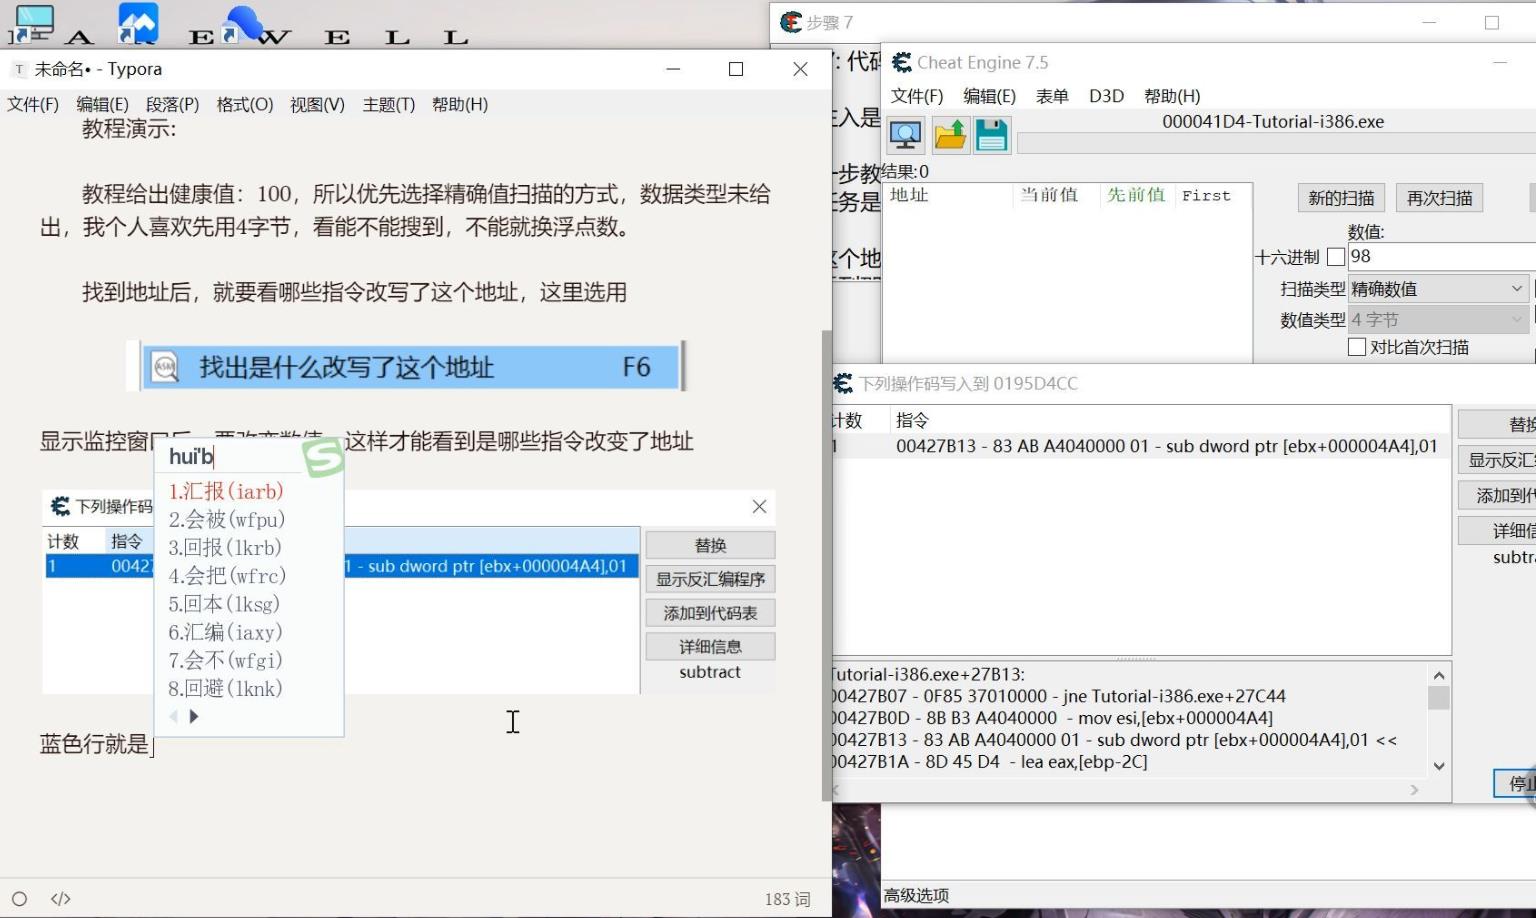Screen dimensions: 1536x918
Task: Click the sidebar circle icon in Typora status bar
Action: coord(19,898)
